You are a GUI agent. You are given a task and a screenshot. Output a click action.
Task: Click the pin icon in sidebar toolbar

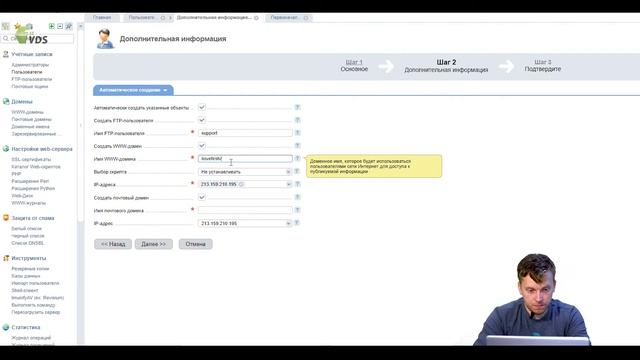click(x=69, y=26)
